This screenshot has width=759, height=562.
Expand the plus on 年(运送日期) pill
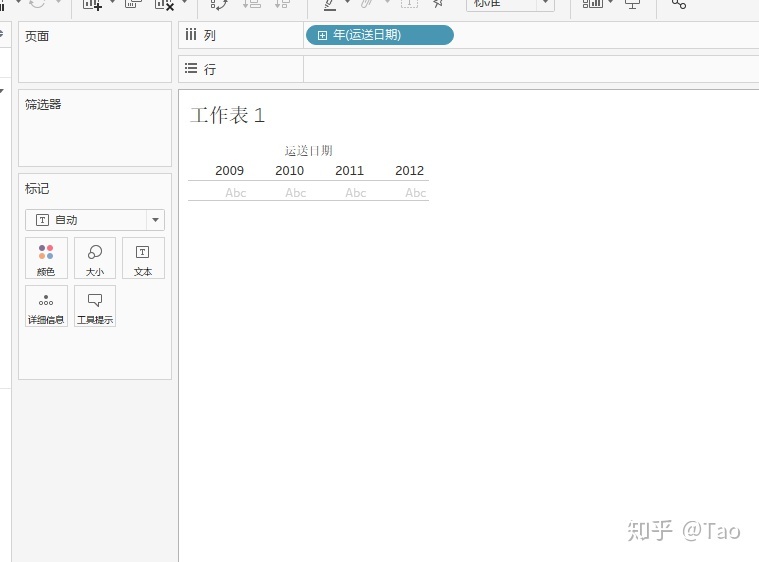[322, 35]
